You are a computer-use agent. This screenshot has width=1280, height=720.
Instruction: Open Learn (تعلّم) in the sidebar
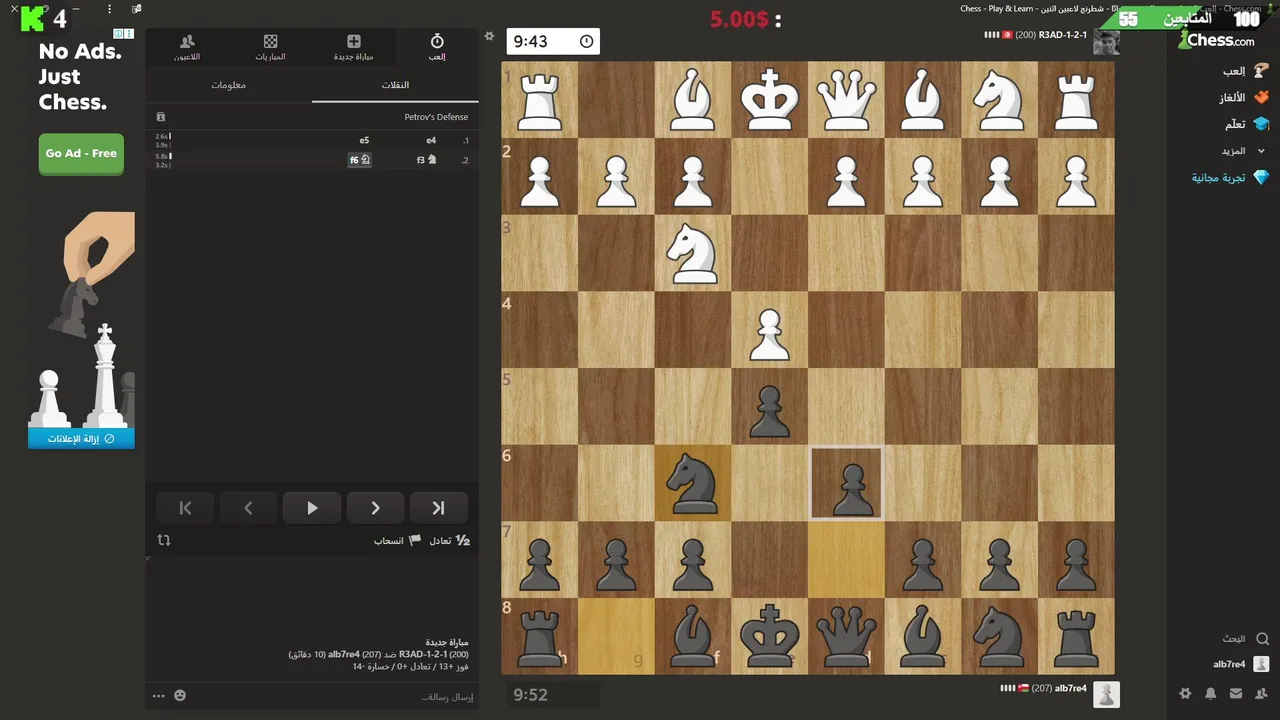pyautogui.click(x=1247, y=124)
